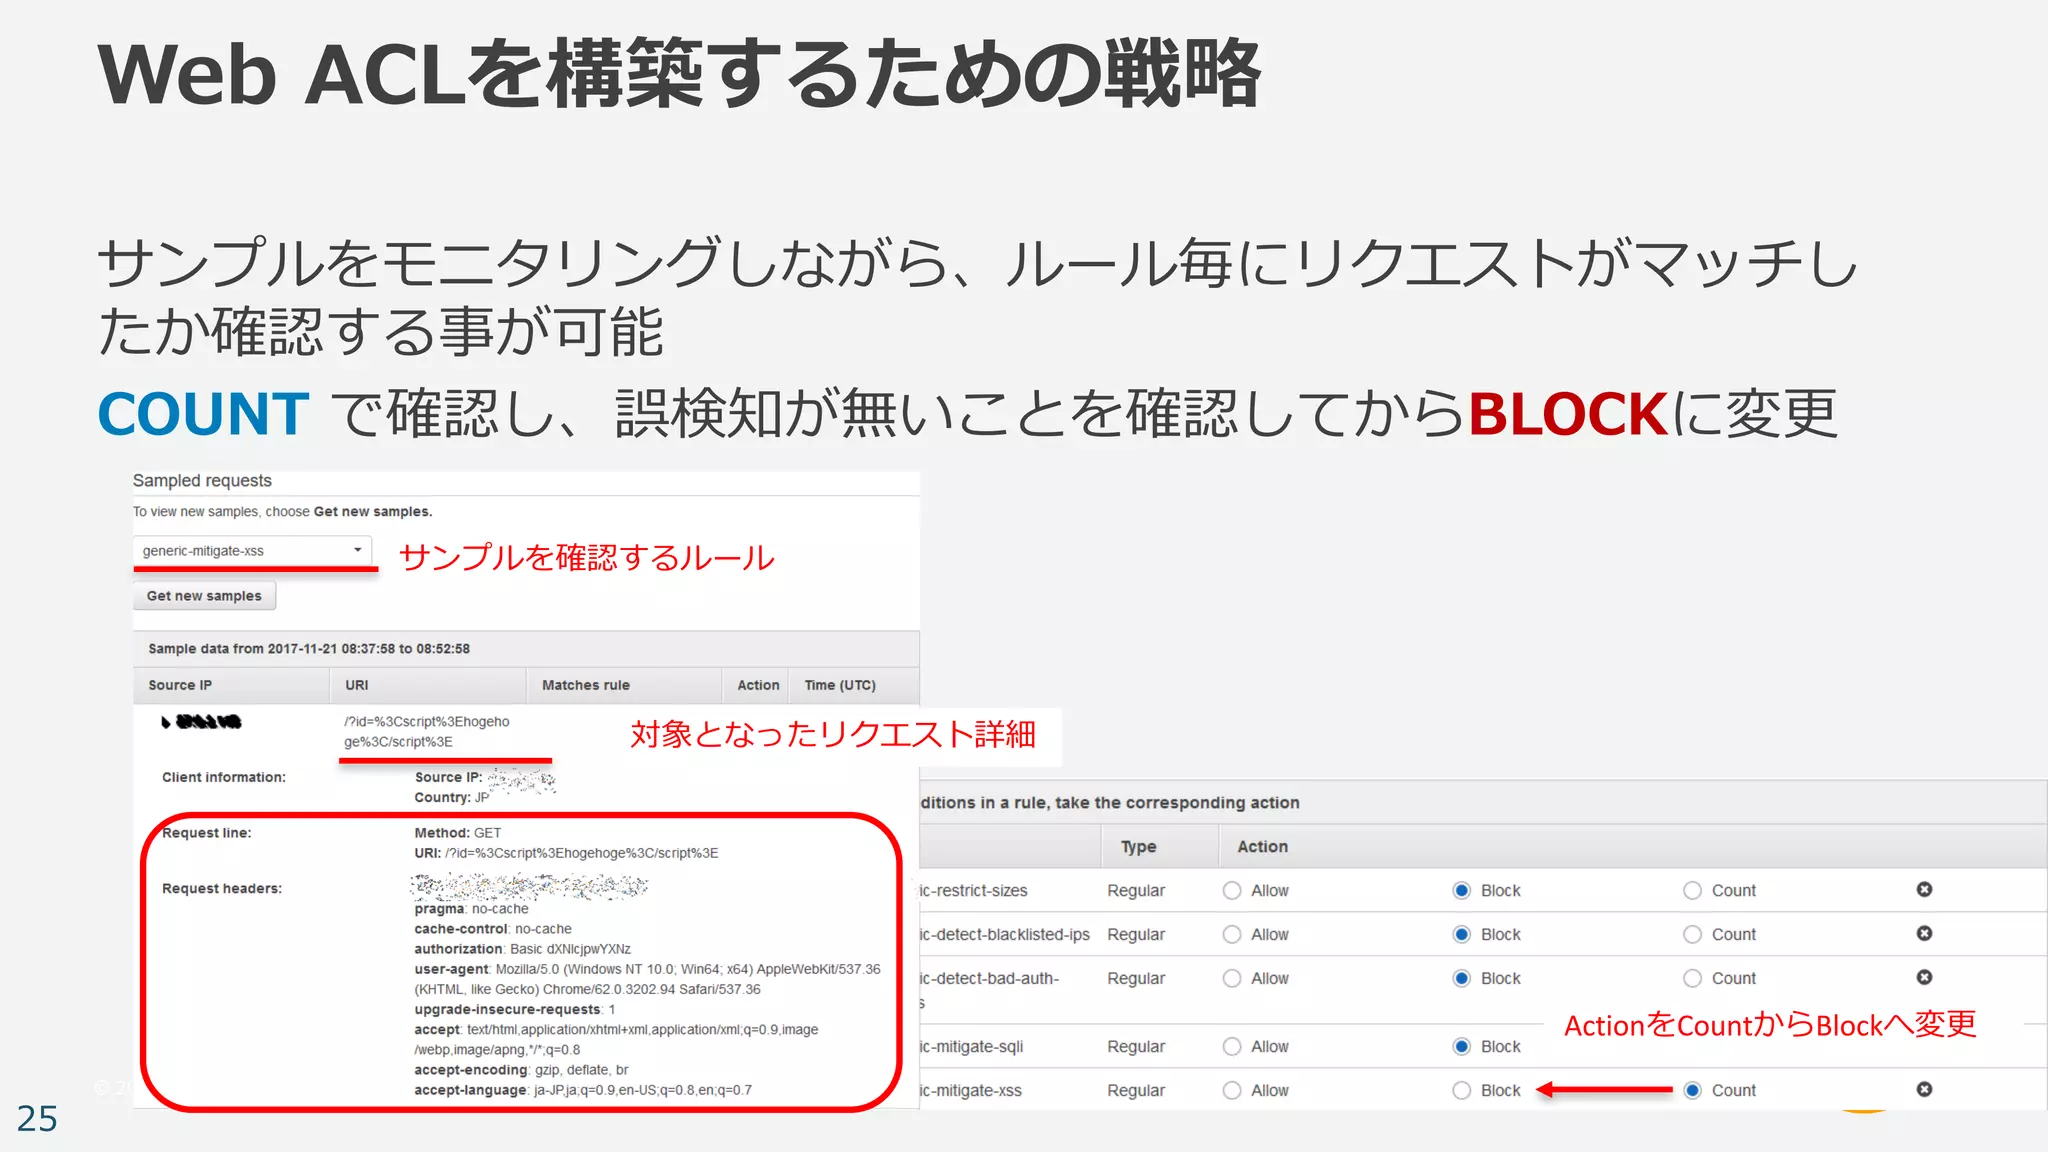The height and width of the screenshot is (1152, 2048).
Task: Select Allow for ic-mitigate-sqli rule
Action: coord(1232,1047)
